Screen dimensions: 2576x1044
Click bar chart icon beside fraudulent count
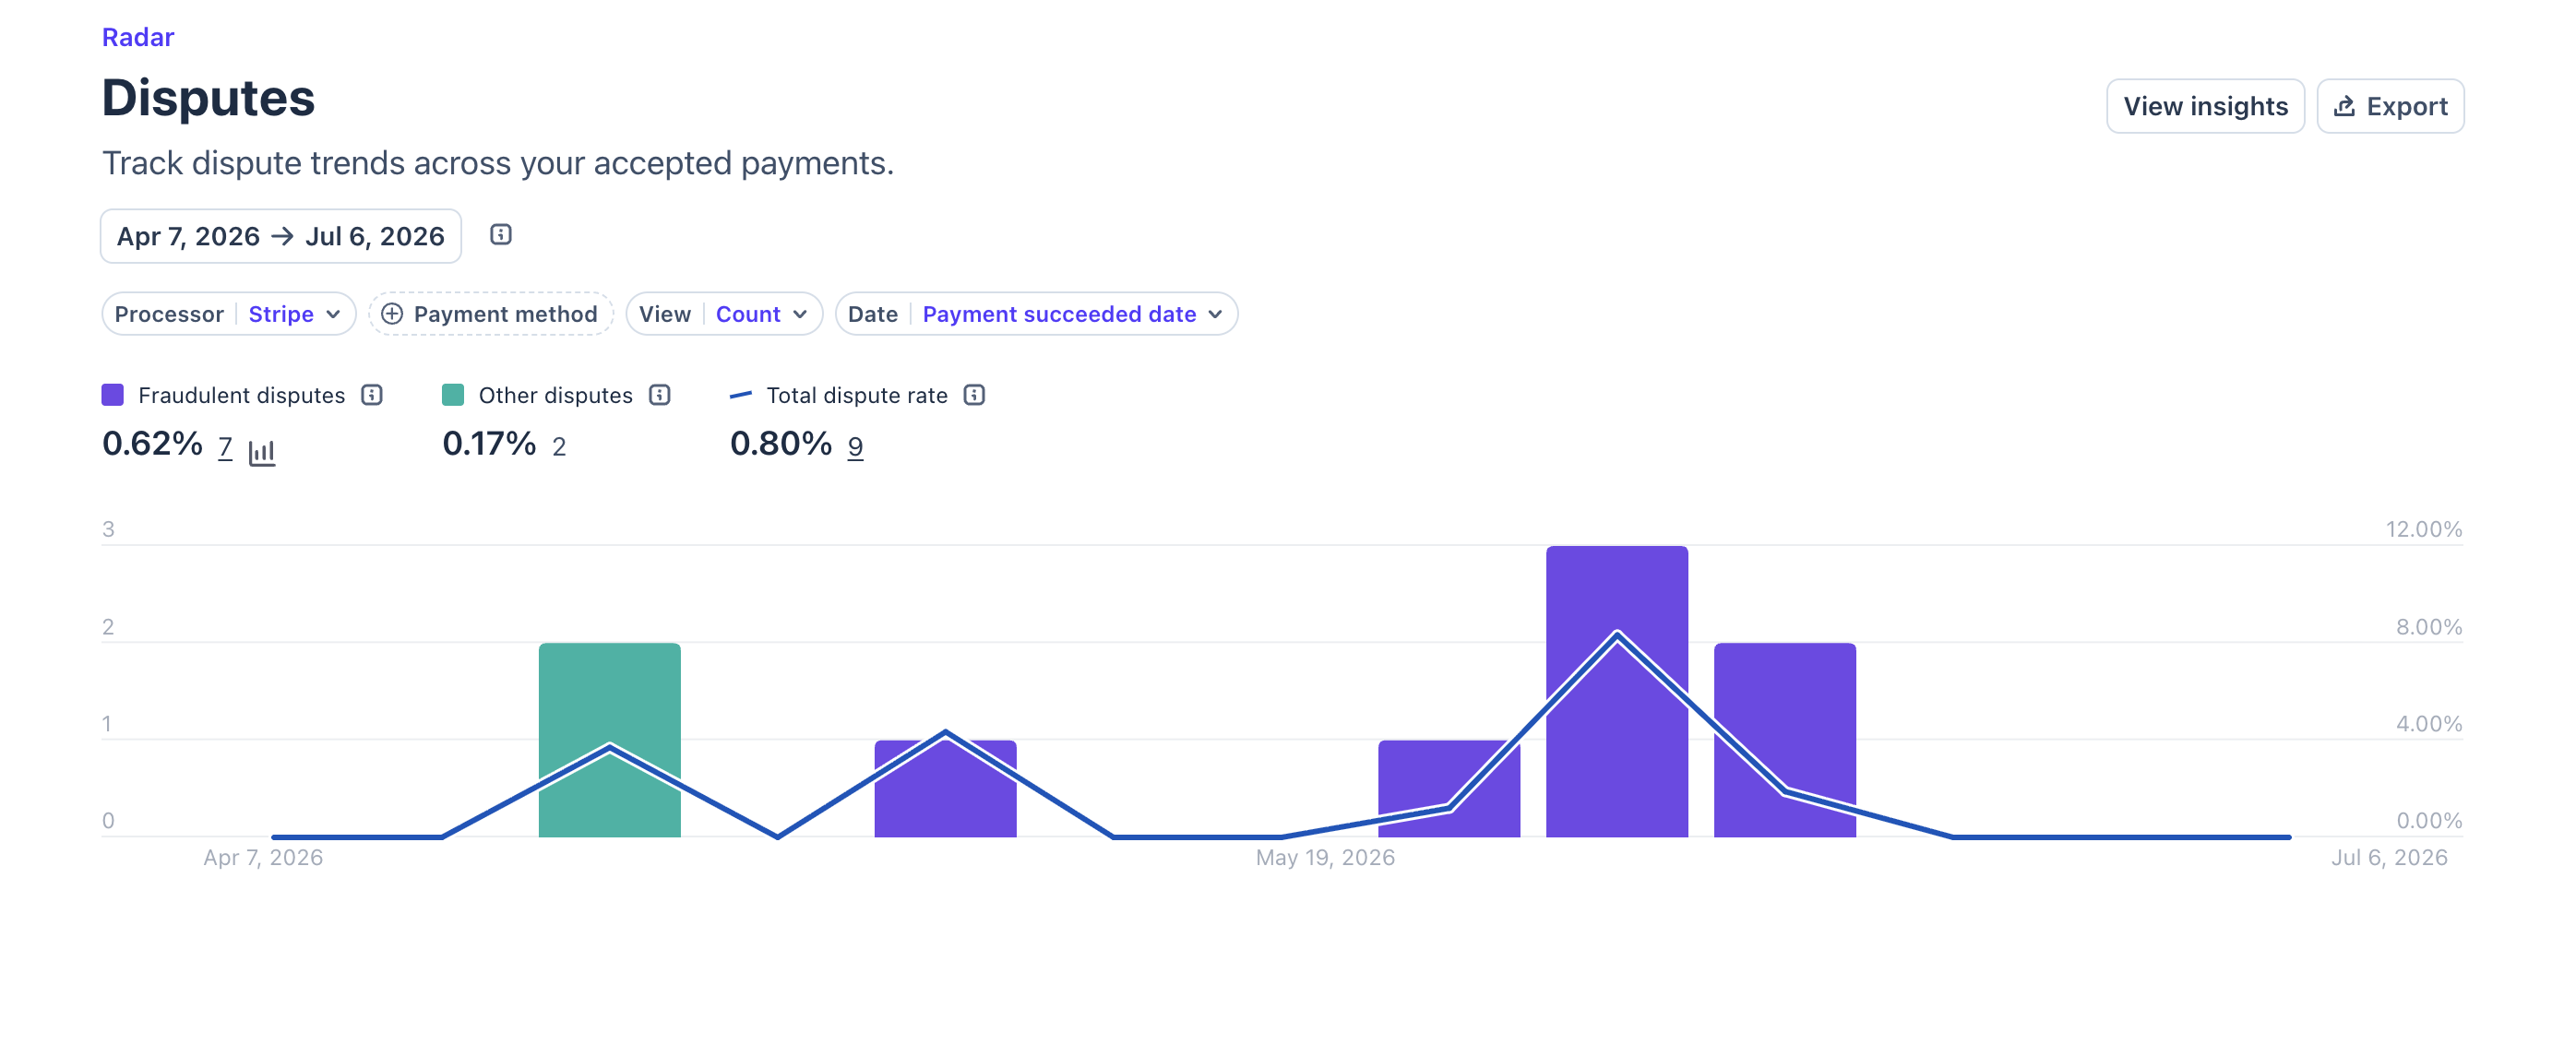click(x=262, y=452)
